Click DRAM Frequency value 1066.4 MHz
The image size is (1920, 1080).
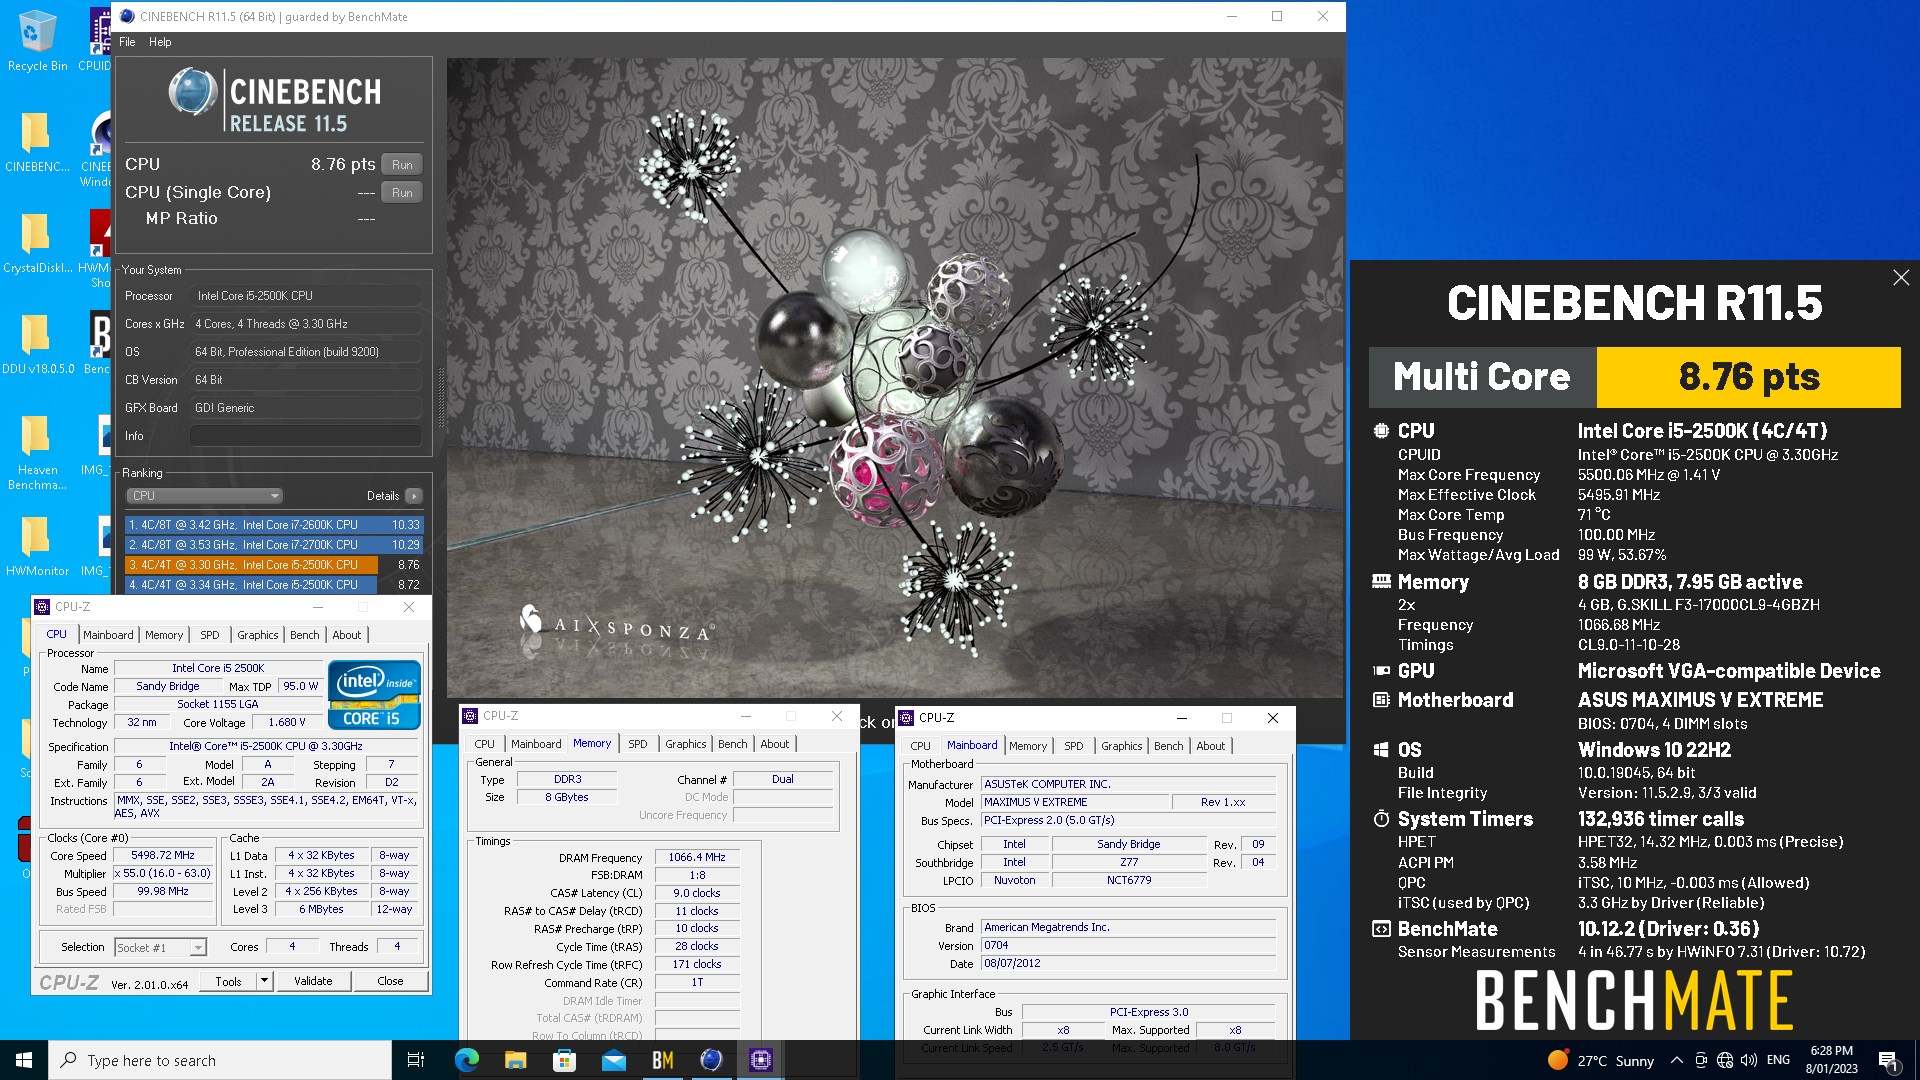(x=697, y=858)
